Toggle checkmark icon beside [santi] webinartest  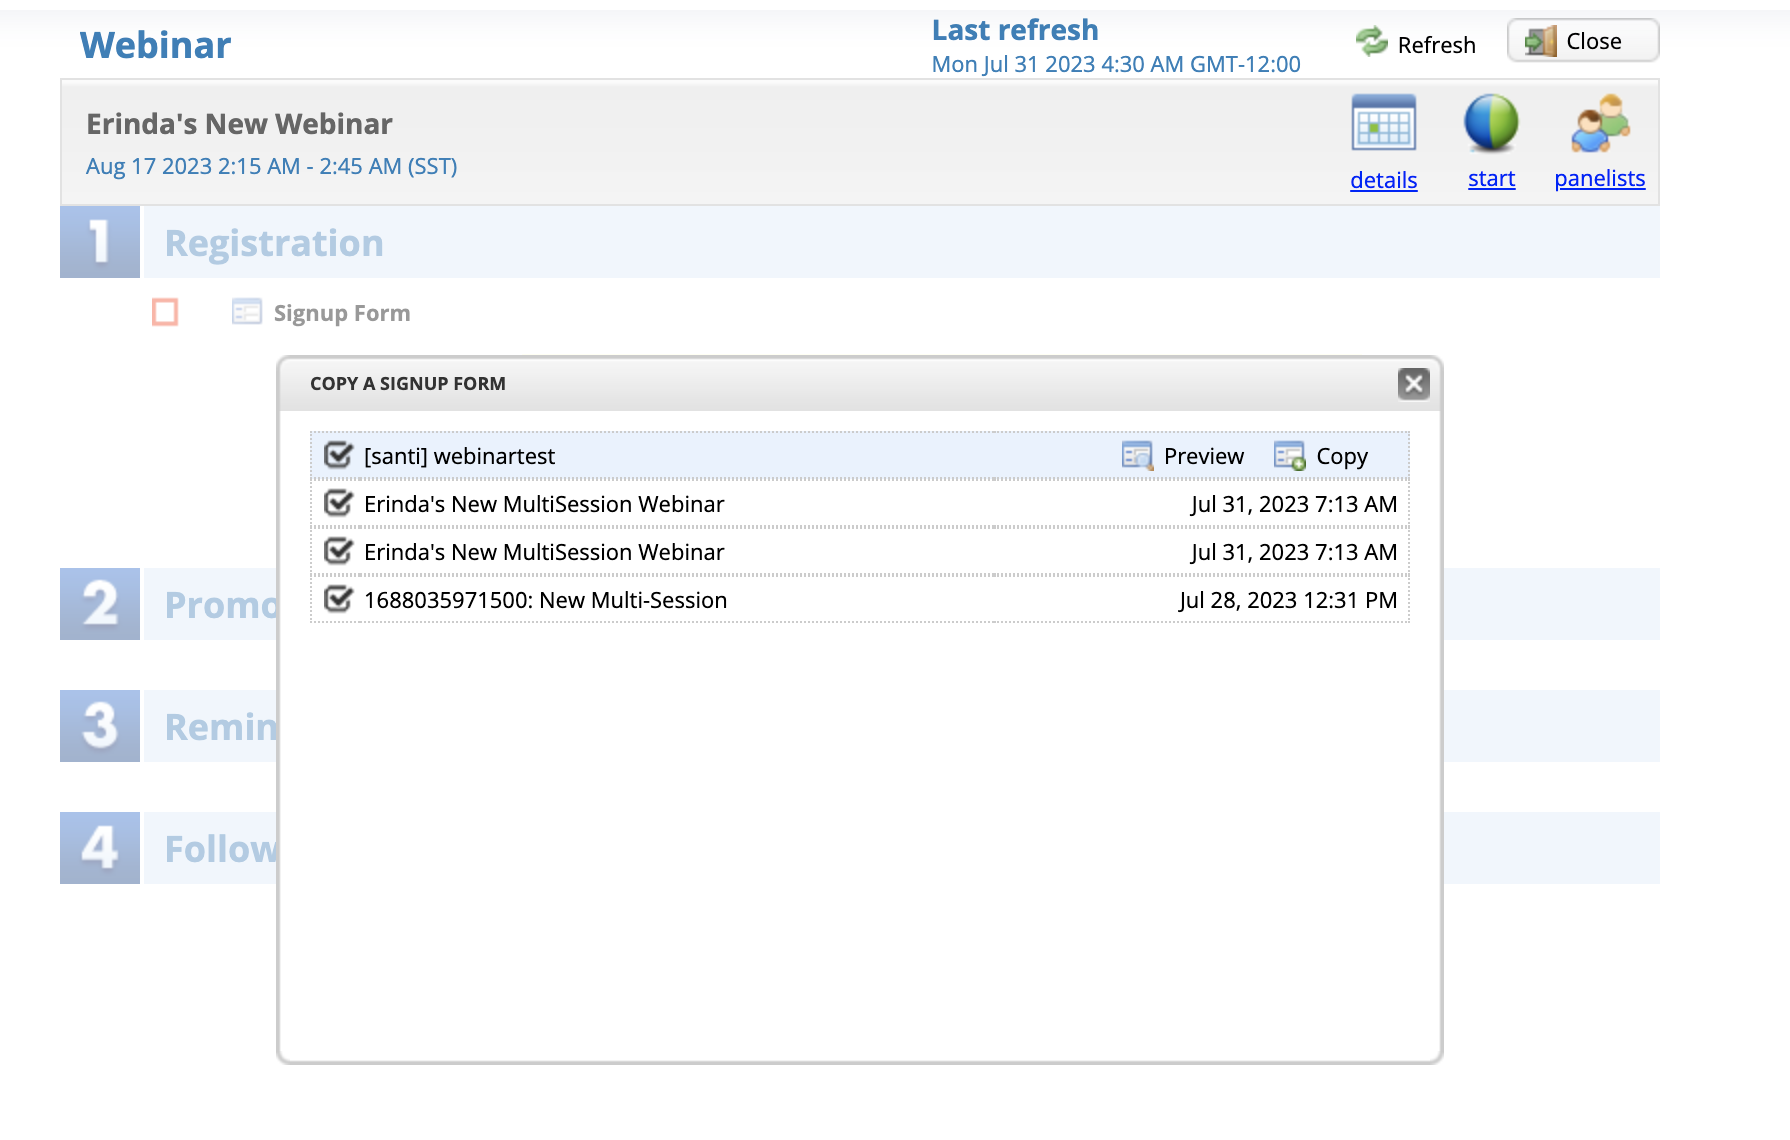point(339,455)
